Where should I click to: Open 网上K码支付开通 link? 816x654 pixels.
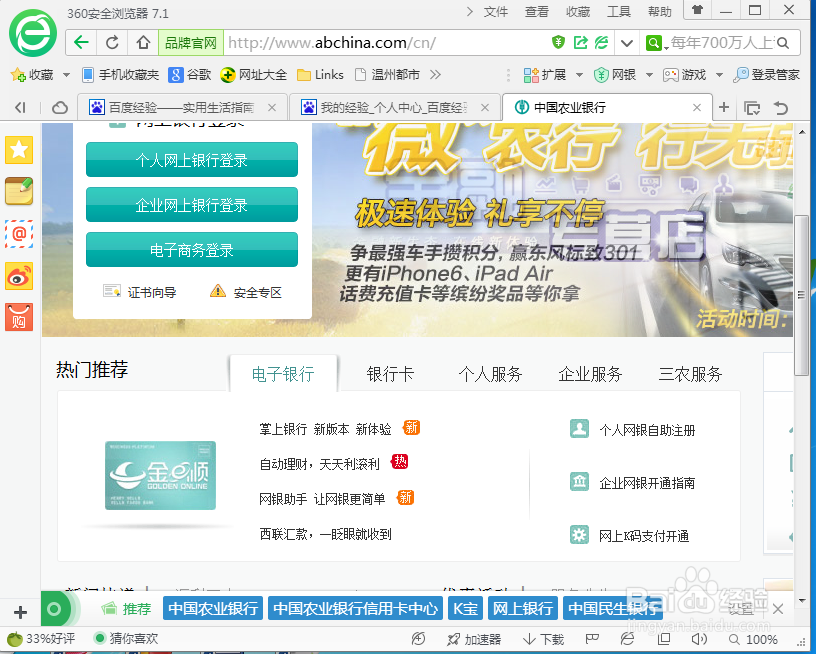click(x=644, y=535)
